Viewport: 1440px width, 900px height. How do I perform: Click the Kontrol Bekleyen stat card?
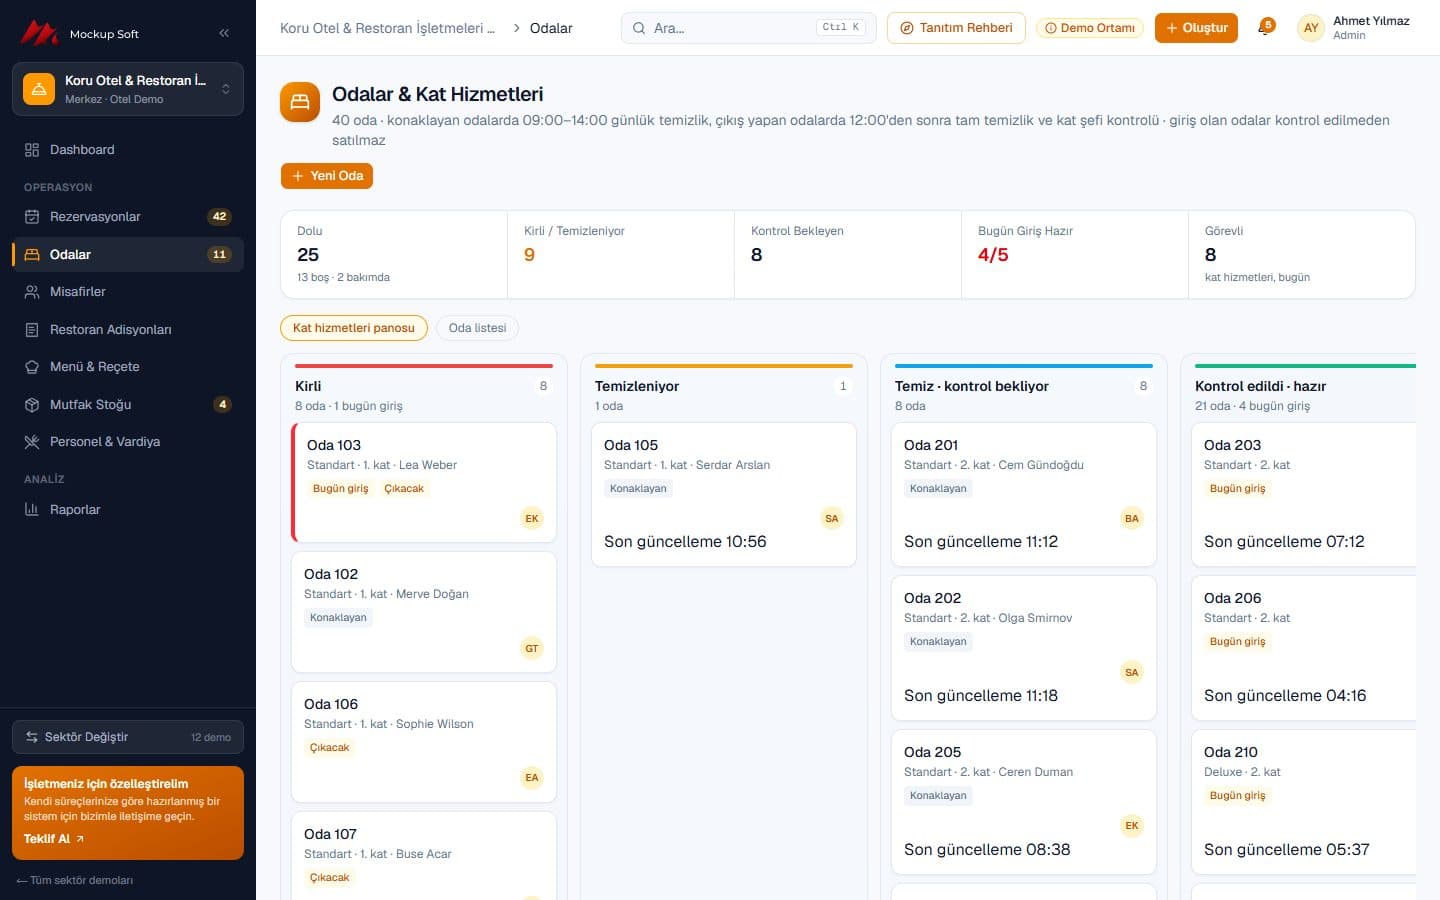pos(848,254)
